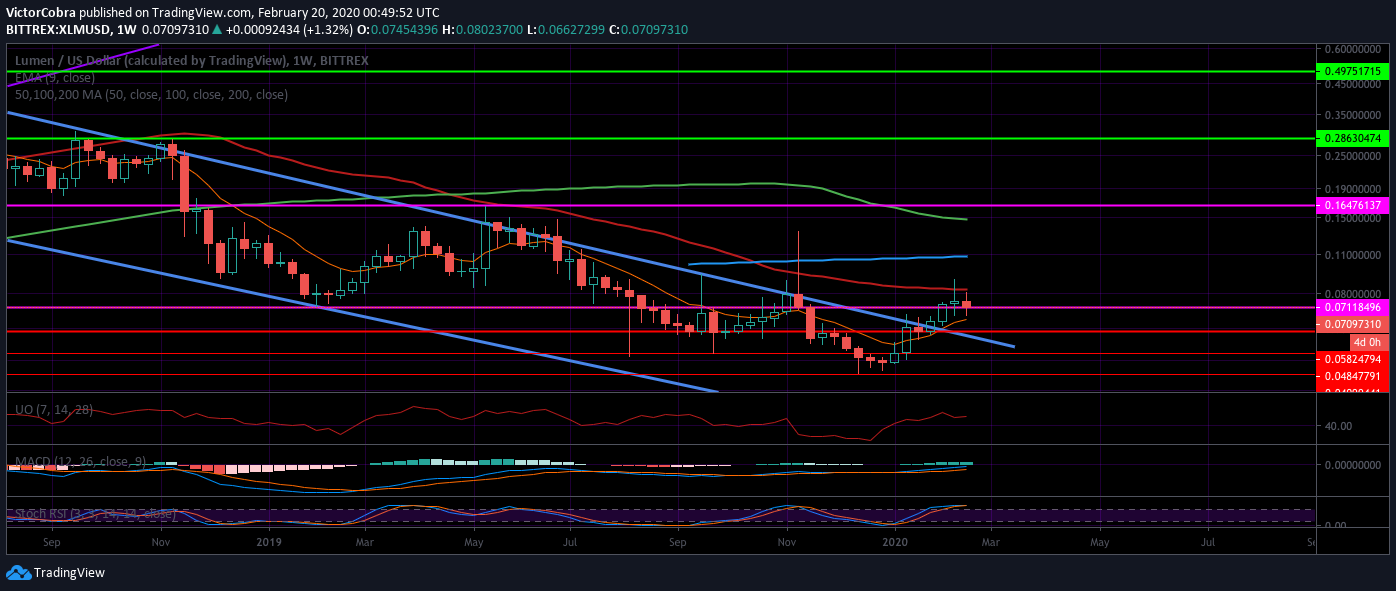Click the May label next to 2019
This screenshot has height=591, width=1396.
[x=474, y=542]
